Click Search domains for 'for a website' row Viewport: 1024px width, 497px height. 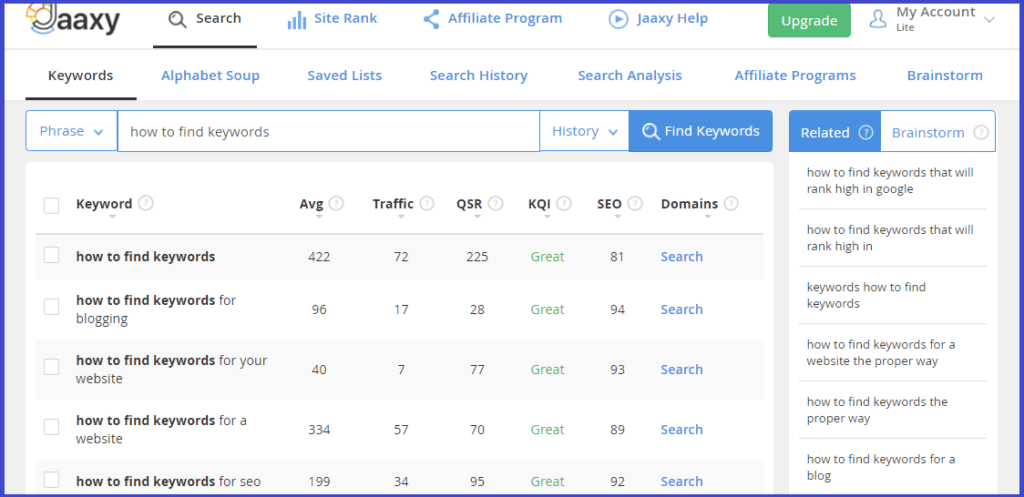click(x=681, y=430)
